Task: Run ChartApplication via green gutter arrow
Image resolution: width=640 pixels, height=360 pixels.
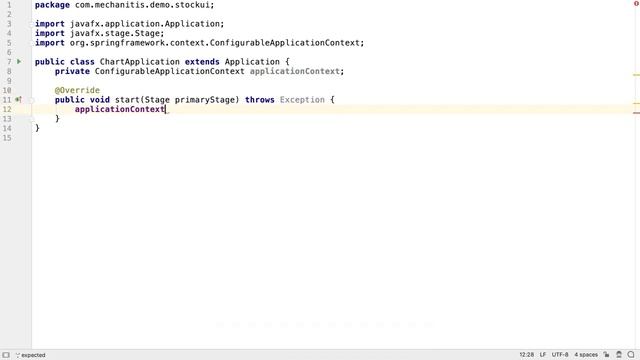Action: [x=19, y=62]
